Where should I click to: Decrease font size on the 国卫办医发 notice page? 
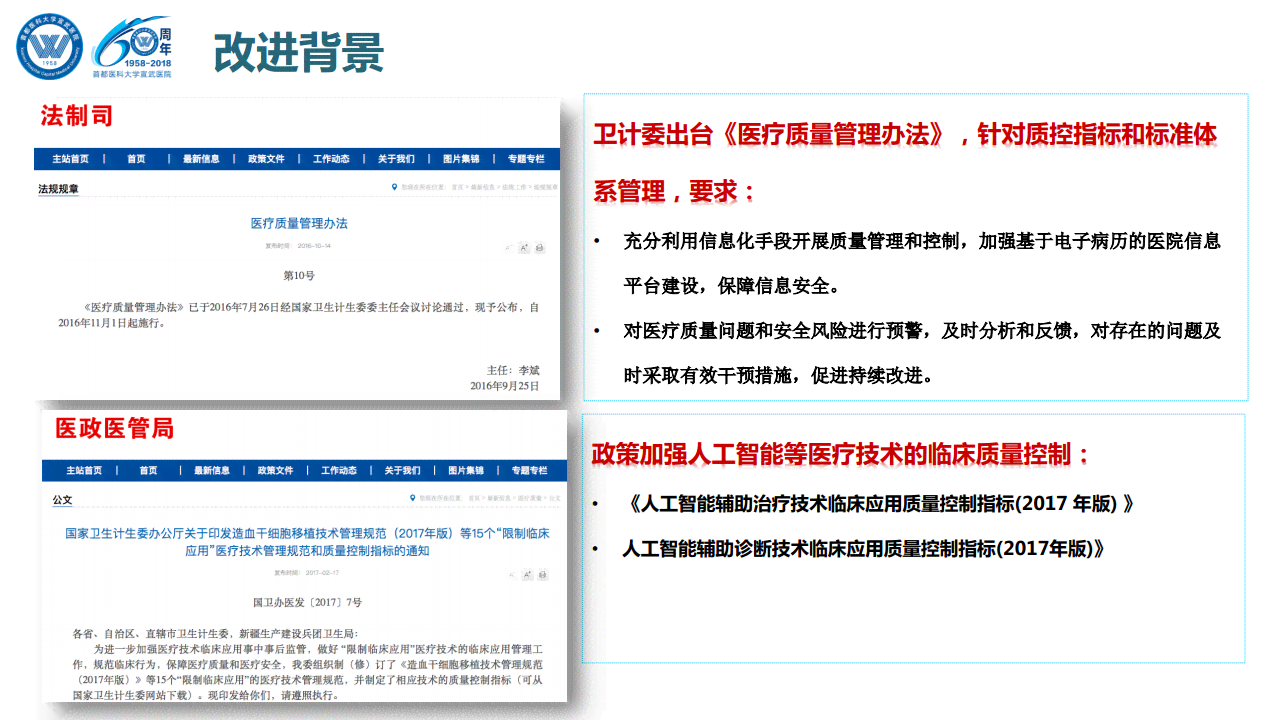click(511, 575)
